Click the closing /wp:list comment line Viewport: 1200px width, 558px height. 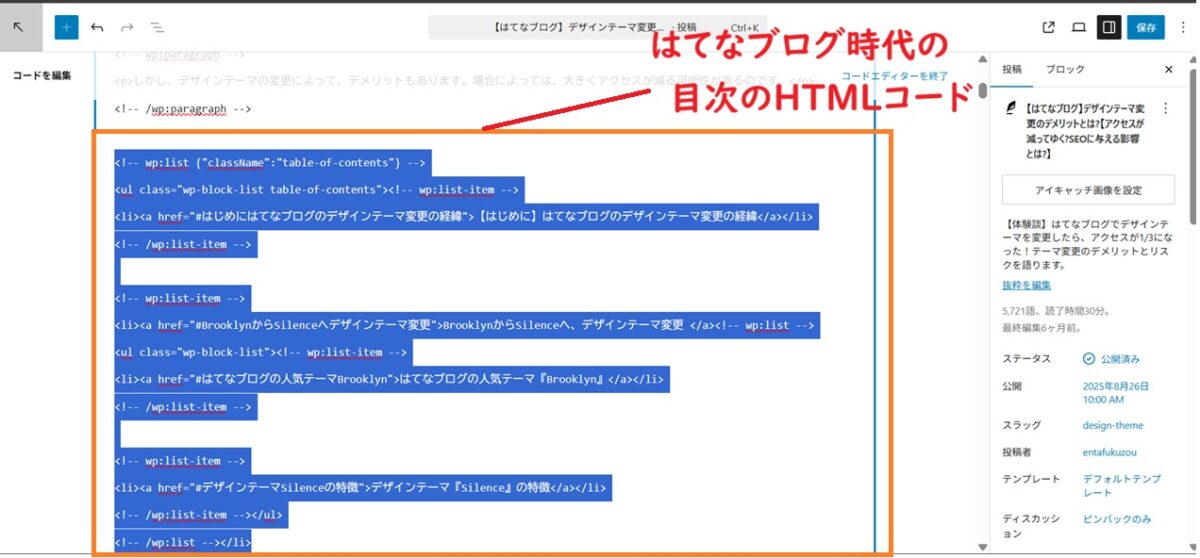tap(183, 542)
